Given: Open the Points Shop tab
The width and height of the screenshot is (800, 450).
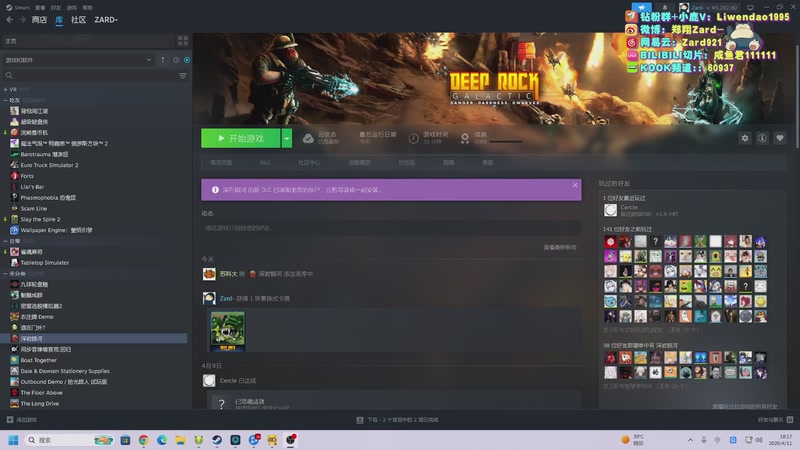Looking at the screenshot, I should [x=359, y=162].
